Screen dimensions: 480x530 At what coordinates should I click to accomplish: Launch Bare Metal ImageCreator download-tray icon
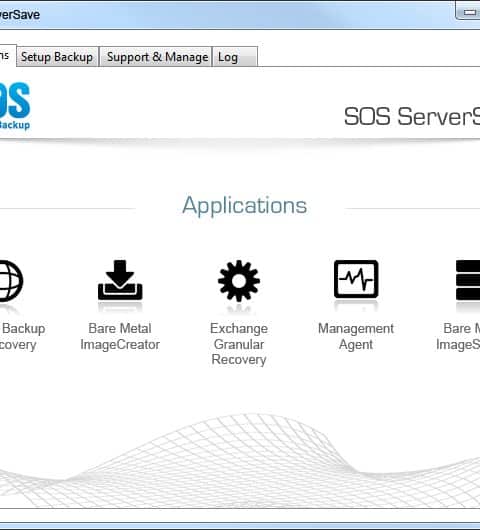(x=120, y=280)
